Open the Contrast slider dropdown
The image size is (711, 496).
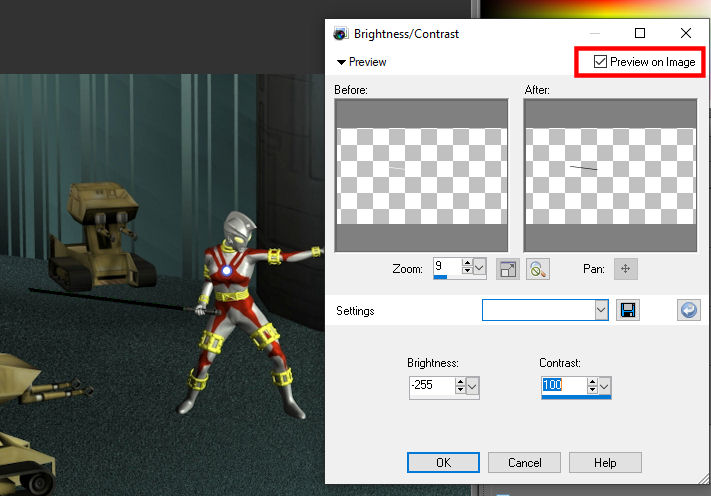[x=604, y=387]
